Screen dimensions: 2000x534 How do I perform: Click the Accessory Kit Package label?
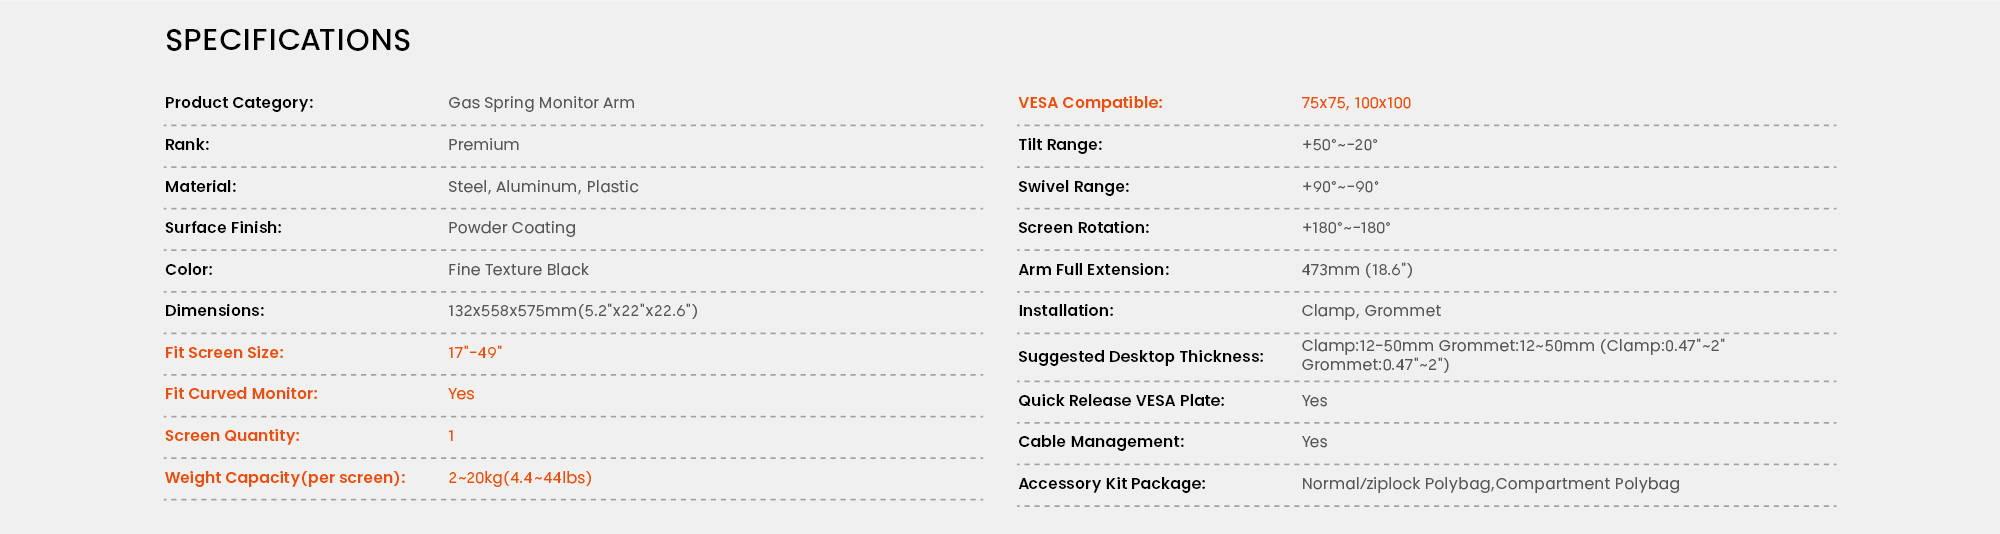click(1112, 484)
